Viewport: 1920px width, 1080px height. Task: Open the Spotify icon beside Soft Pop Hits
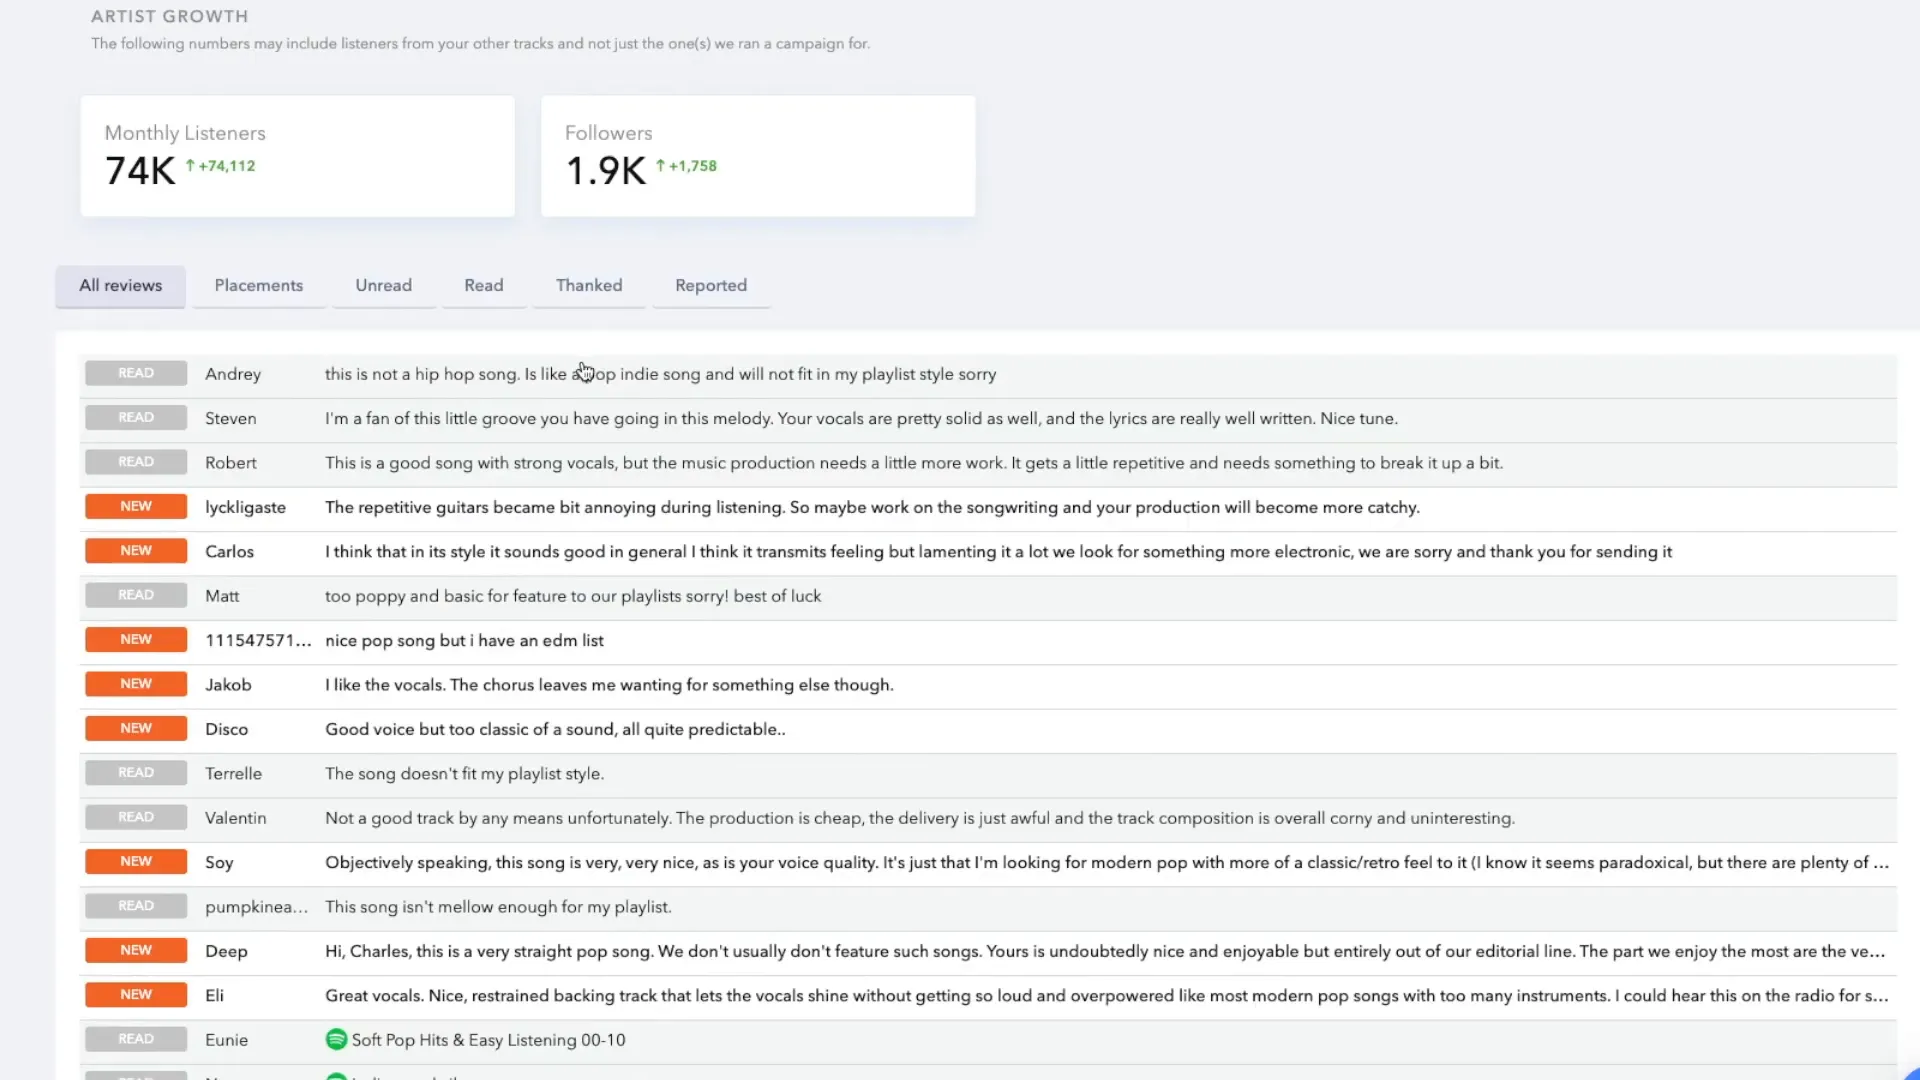[x=336, y=1040]
